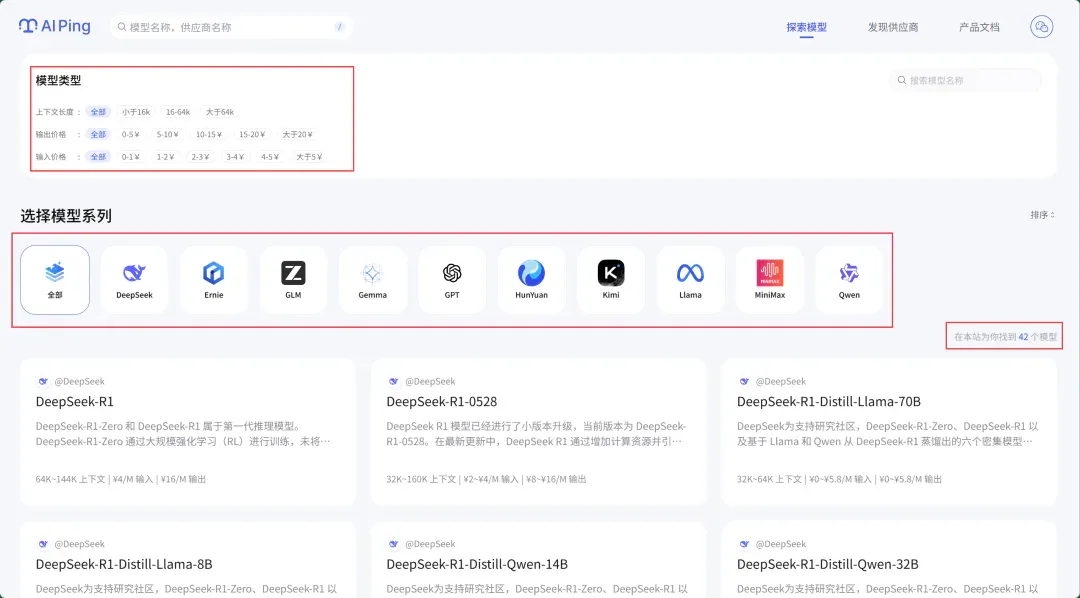
Task: Filter output price by 10-15¥
Action: point(209,134)
